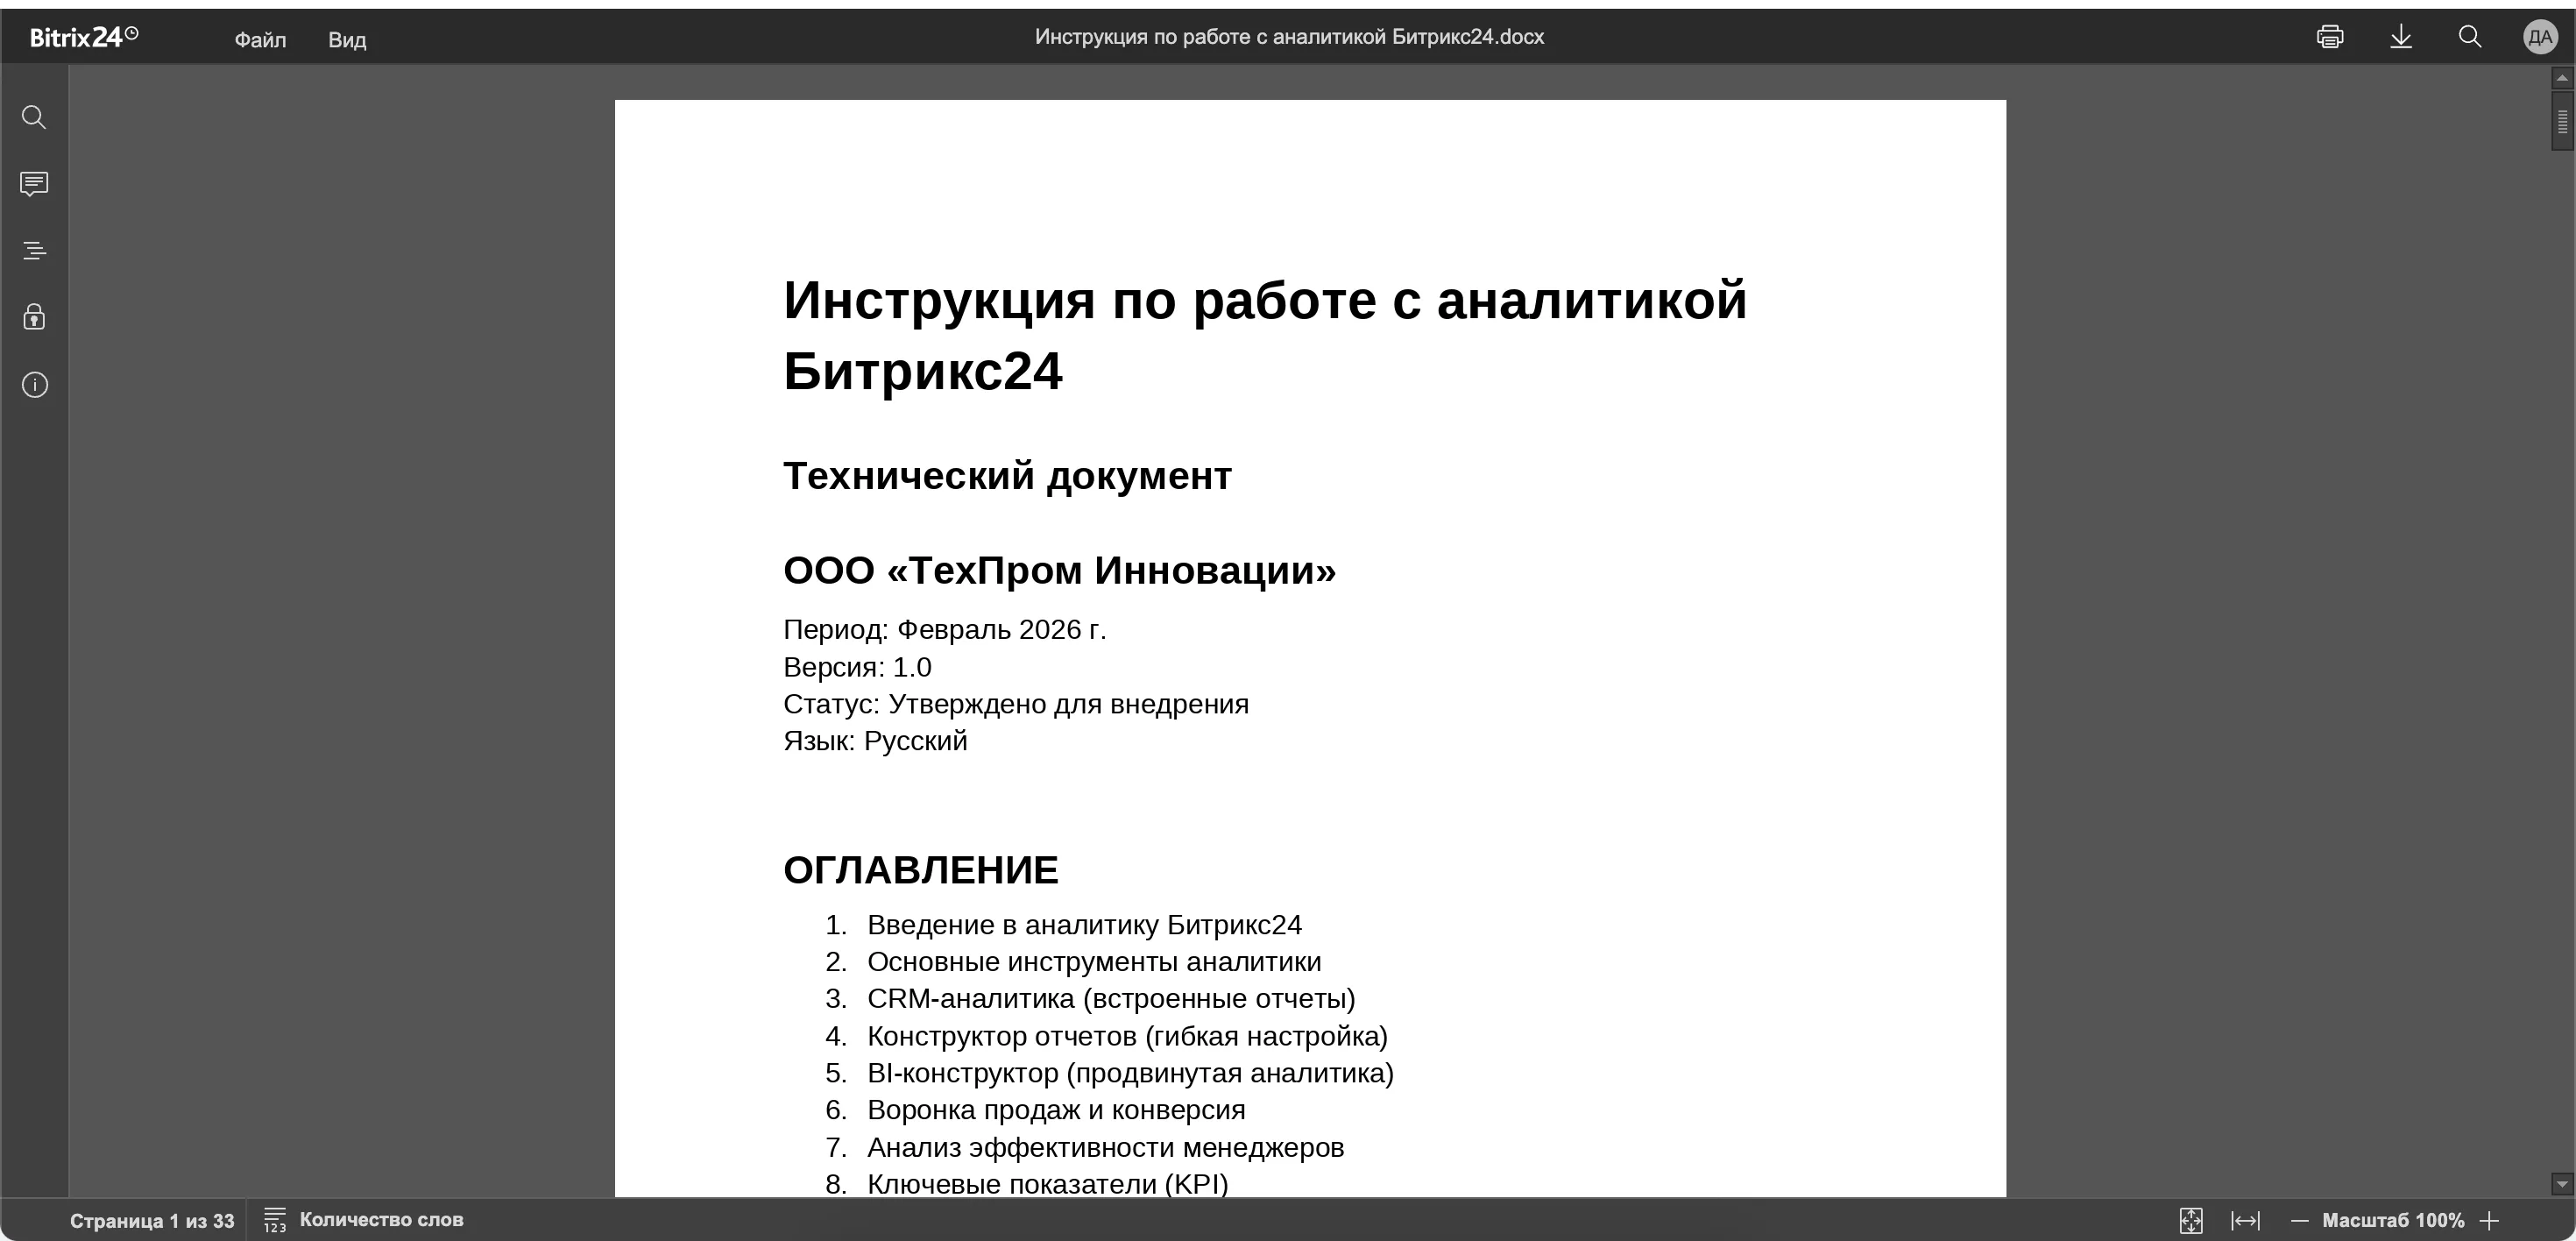Click the Масштаб 100% zoom label
Screen dimensions: 2576x1241
(2393, 1220)
